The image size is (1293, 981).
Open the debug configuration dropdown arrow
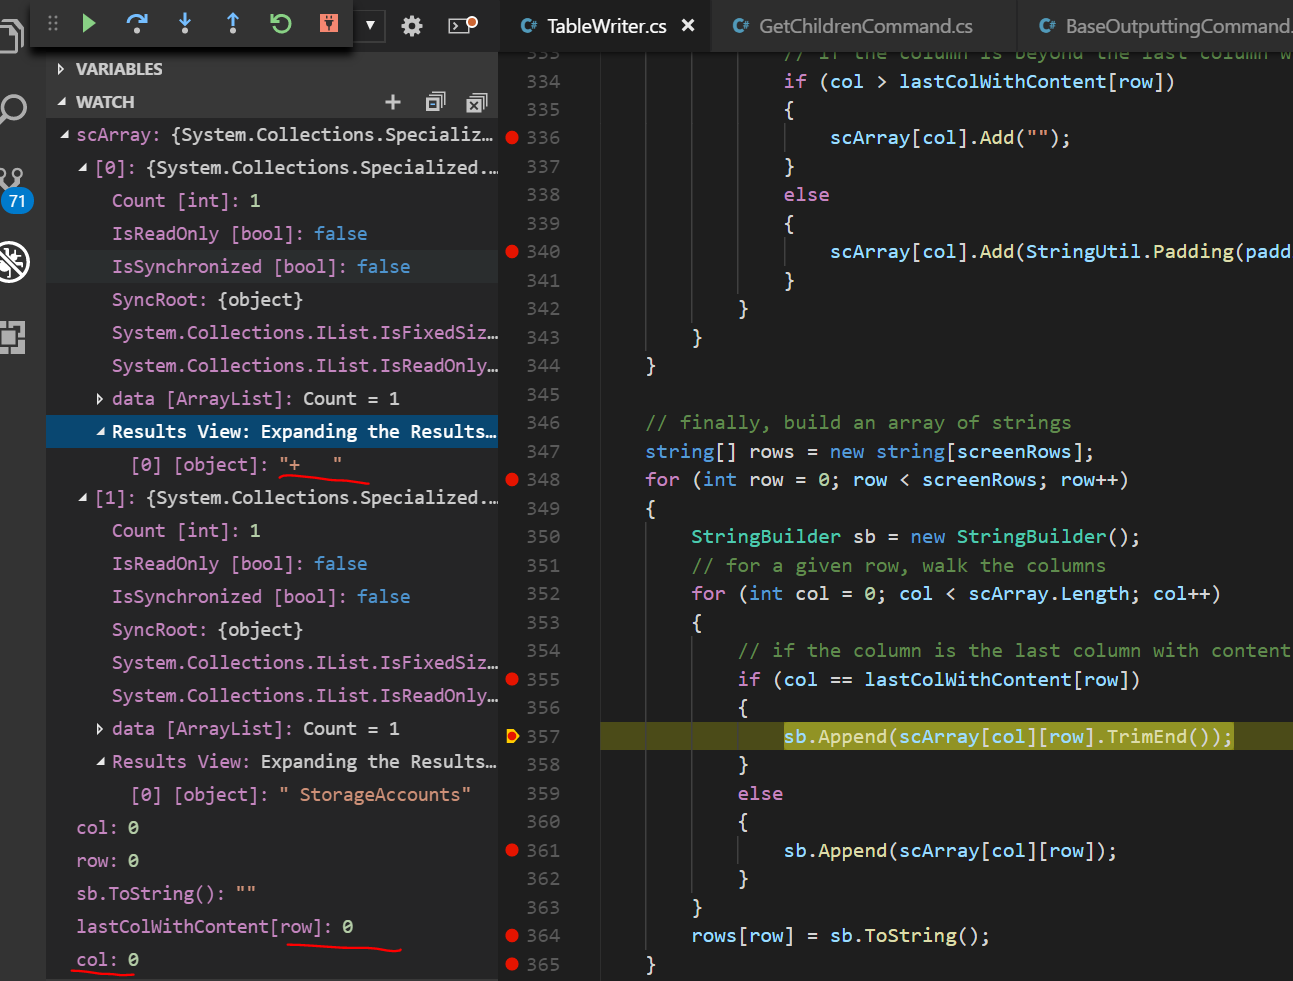click(370, 25)
